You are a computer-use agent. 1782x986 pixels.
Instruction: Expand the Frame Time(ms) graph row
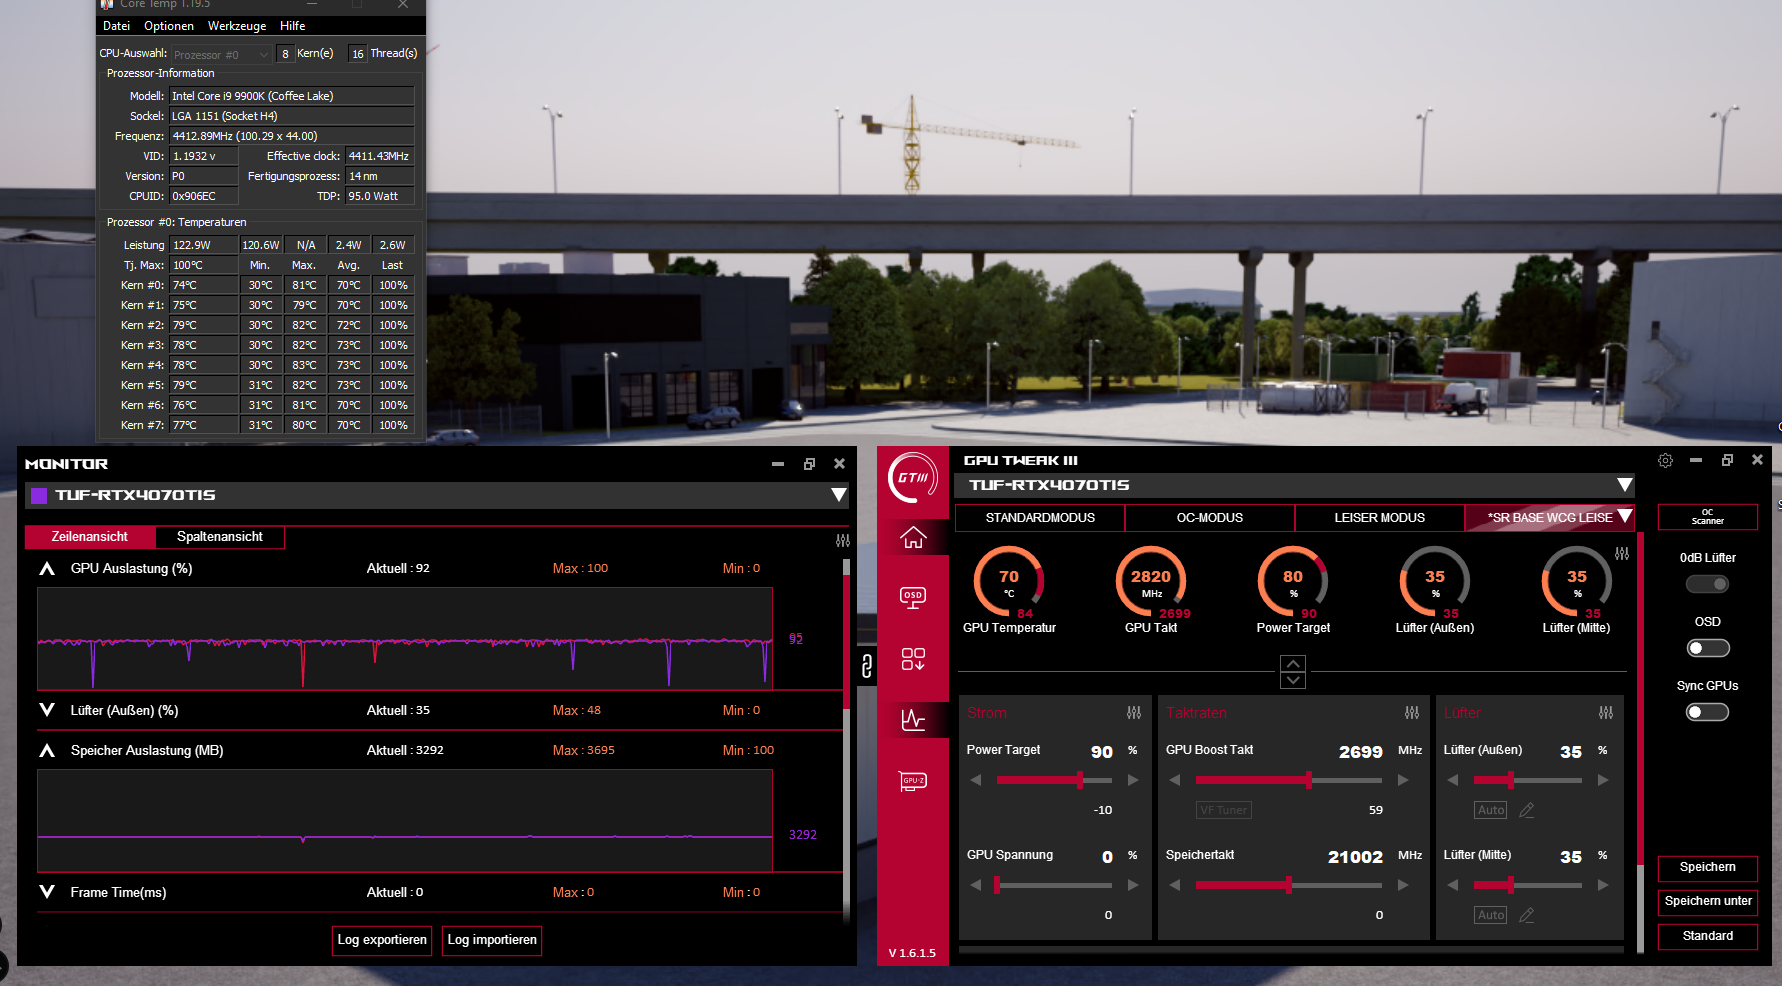point(47,892)
